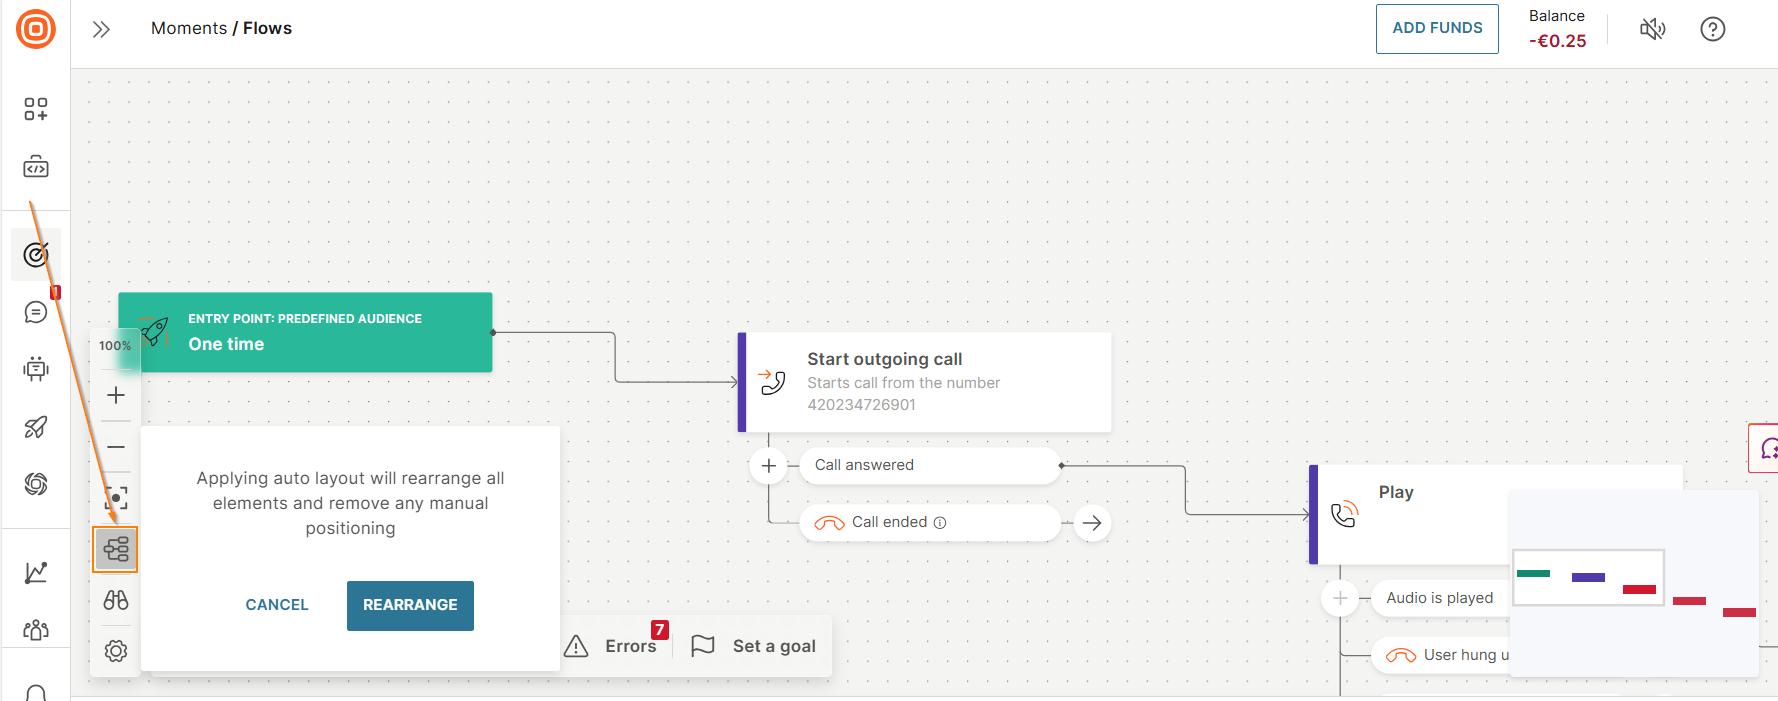Open the Moments target icon in sidebar
This screenshot has height=701, width=1778.
(36, 253)
